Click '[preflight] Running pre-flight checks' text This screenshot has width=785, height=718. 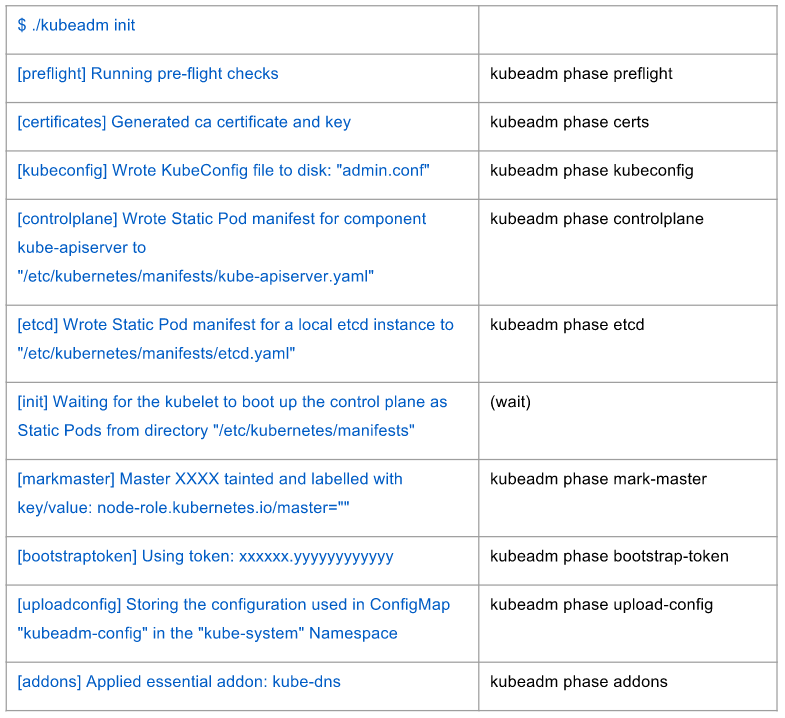(148, 74)
